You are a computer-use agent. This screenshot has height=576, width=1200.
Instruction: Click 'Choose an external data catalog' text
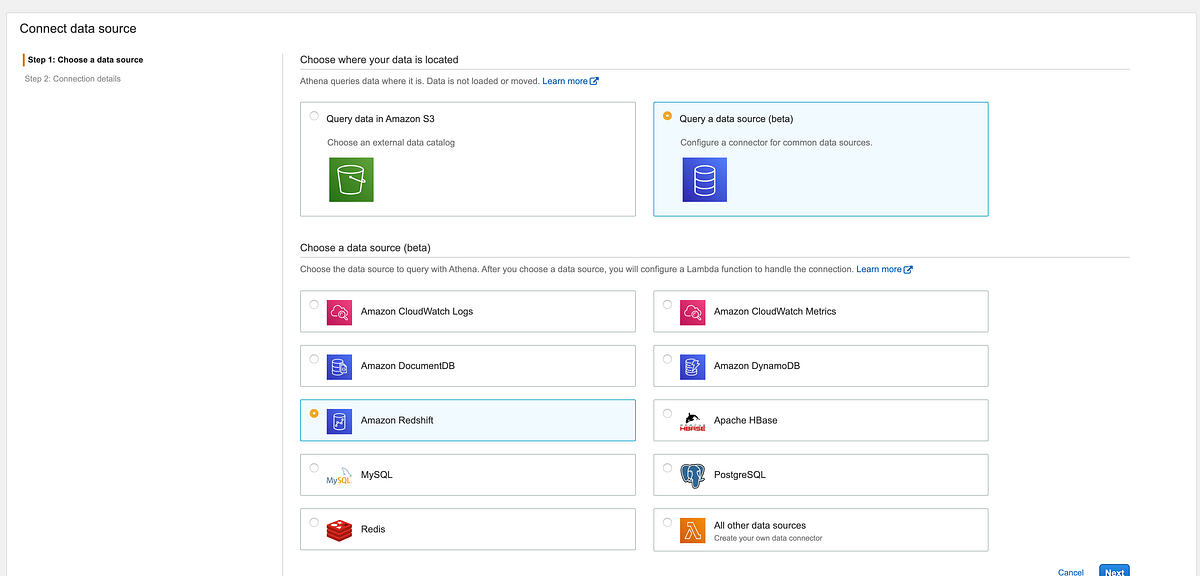point(391,143)
